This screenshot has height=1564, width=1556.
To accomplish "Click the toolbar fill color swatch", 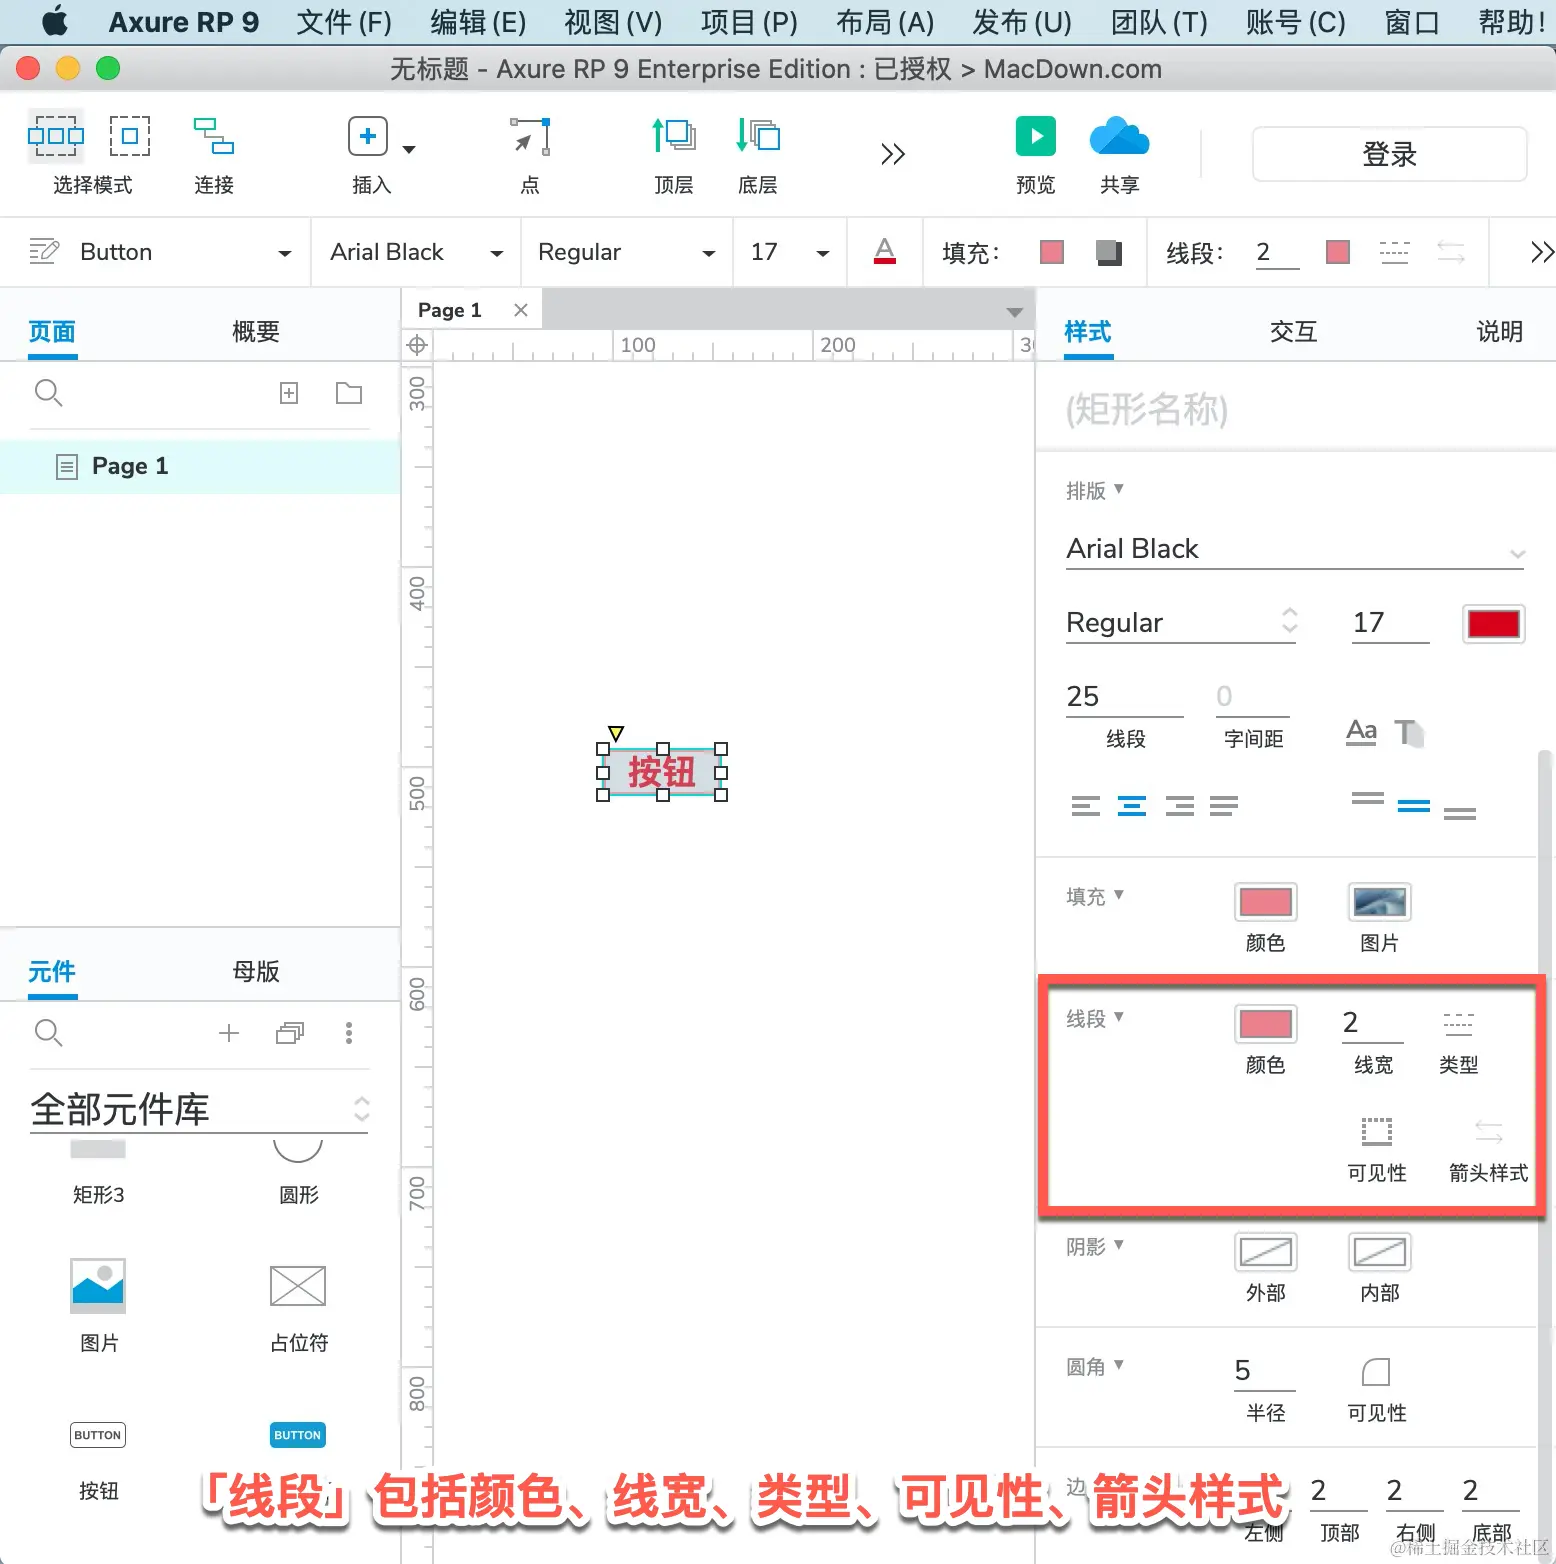I will (1052, 252).
